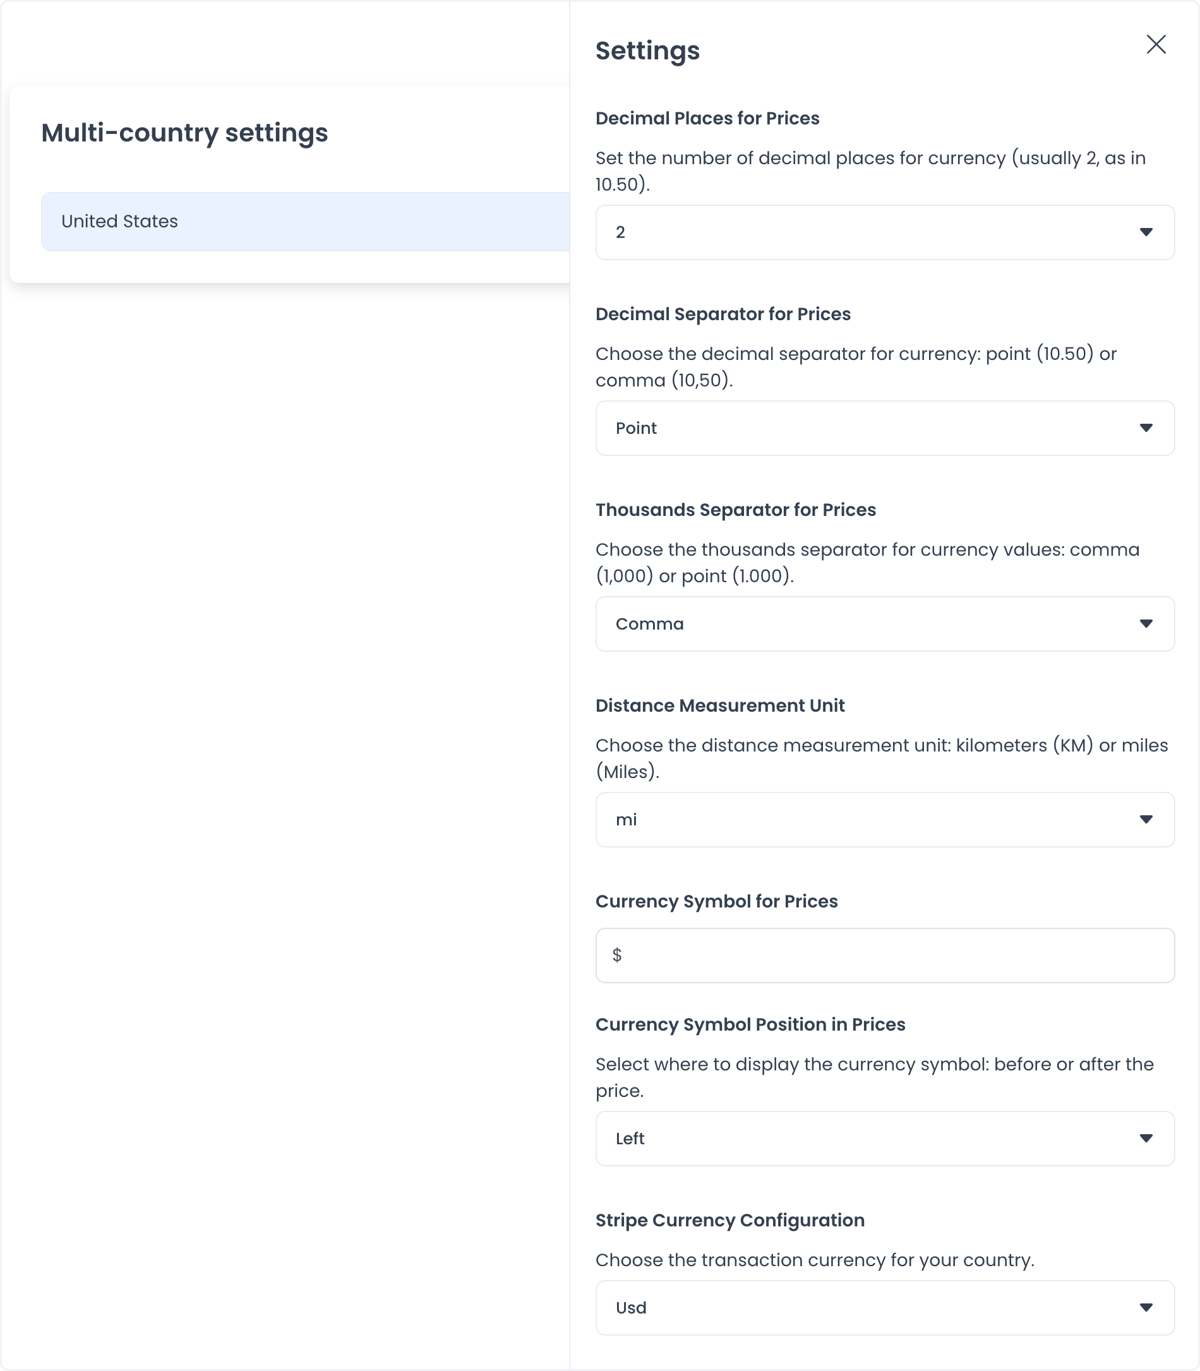This screenshot has height=1371, width=1200.
Task: Click the caret arrow beside Usd
Action: [1146, 1308]
